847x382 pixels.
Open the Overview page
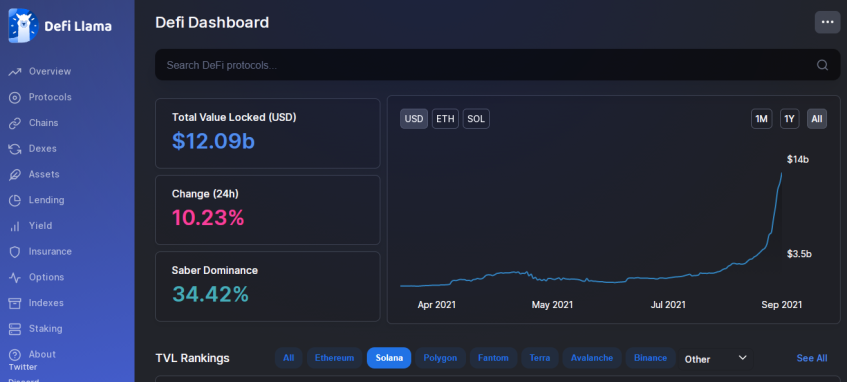pyautogui.click(x=50, y=71)
